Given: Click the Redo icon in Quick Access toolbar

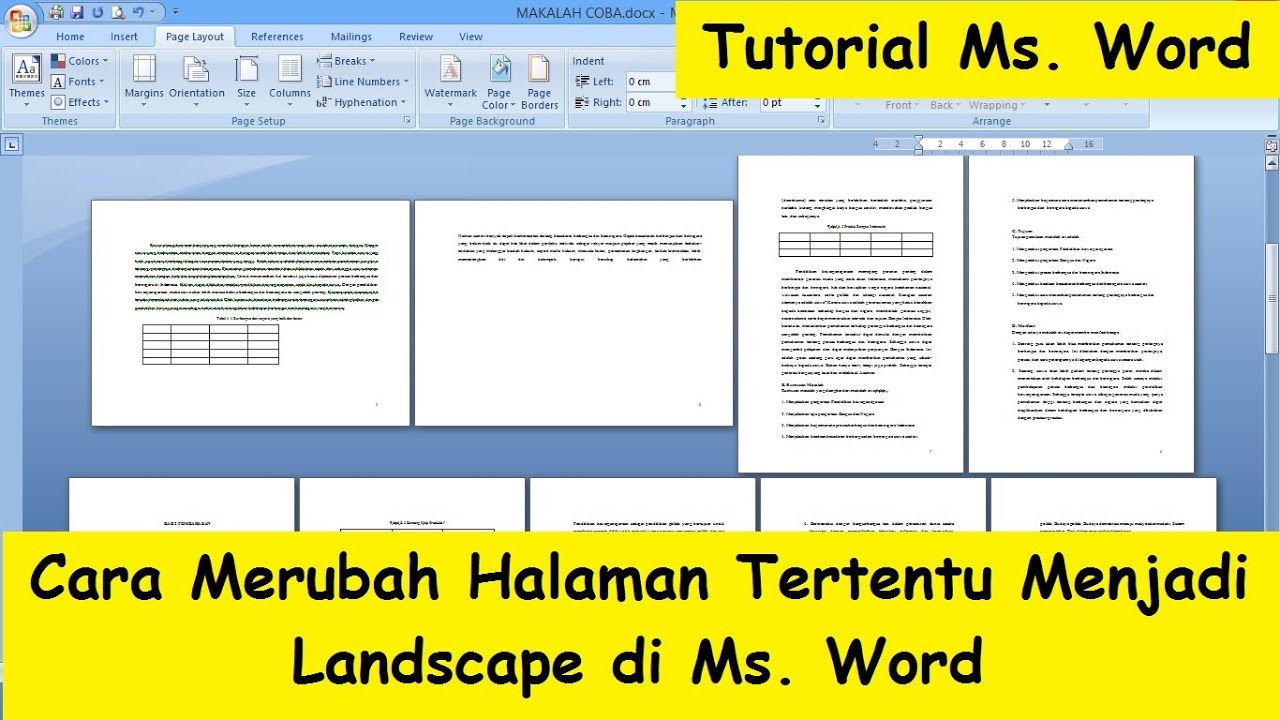Looking at the screenshot, I should 97,12.
